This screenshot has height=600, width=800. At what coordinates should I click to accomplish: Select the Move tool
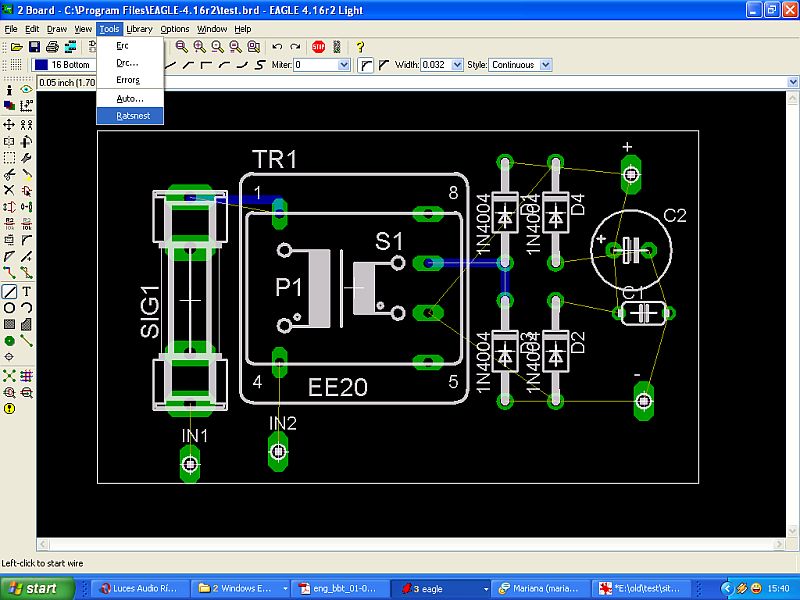(9, 124)
